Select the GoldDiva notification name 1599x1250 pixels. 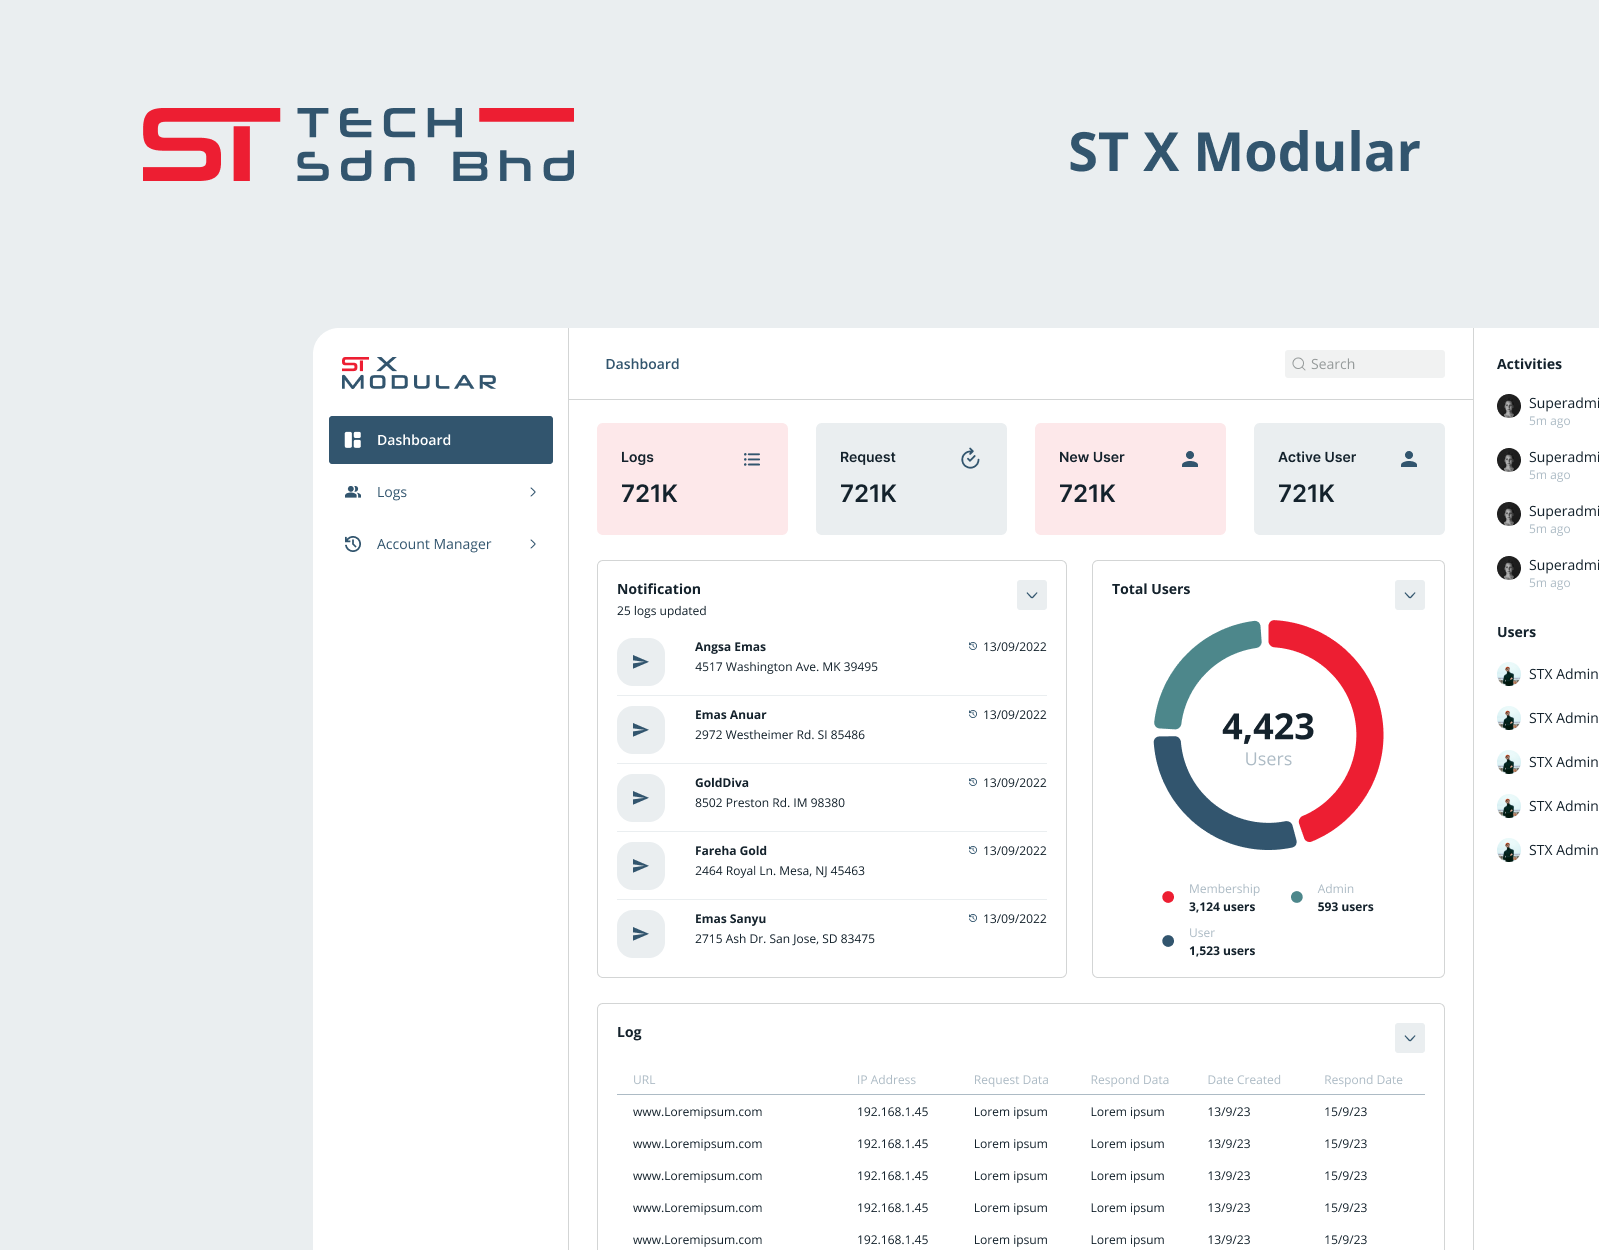pyautogui.click(x=722, y=783)
